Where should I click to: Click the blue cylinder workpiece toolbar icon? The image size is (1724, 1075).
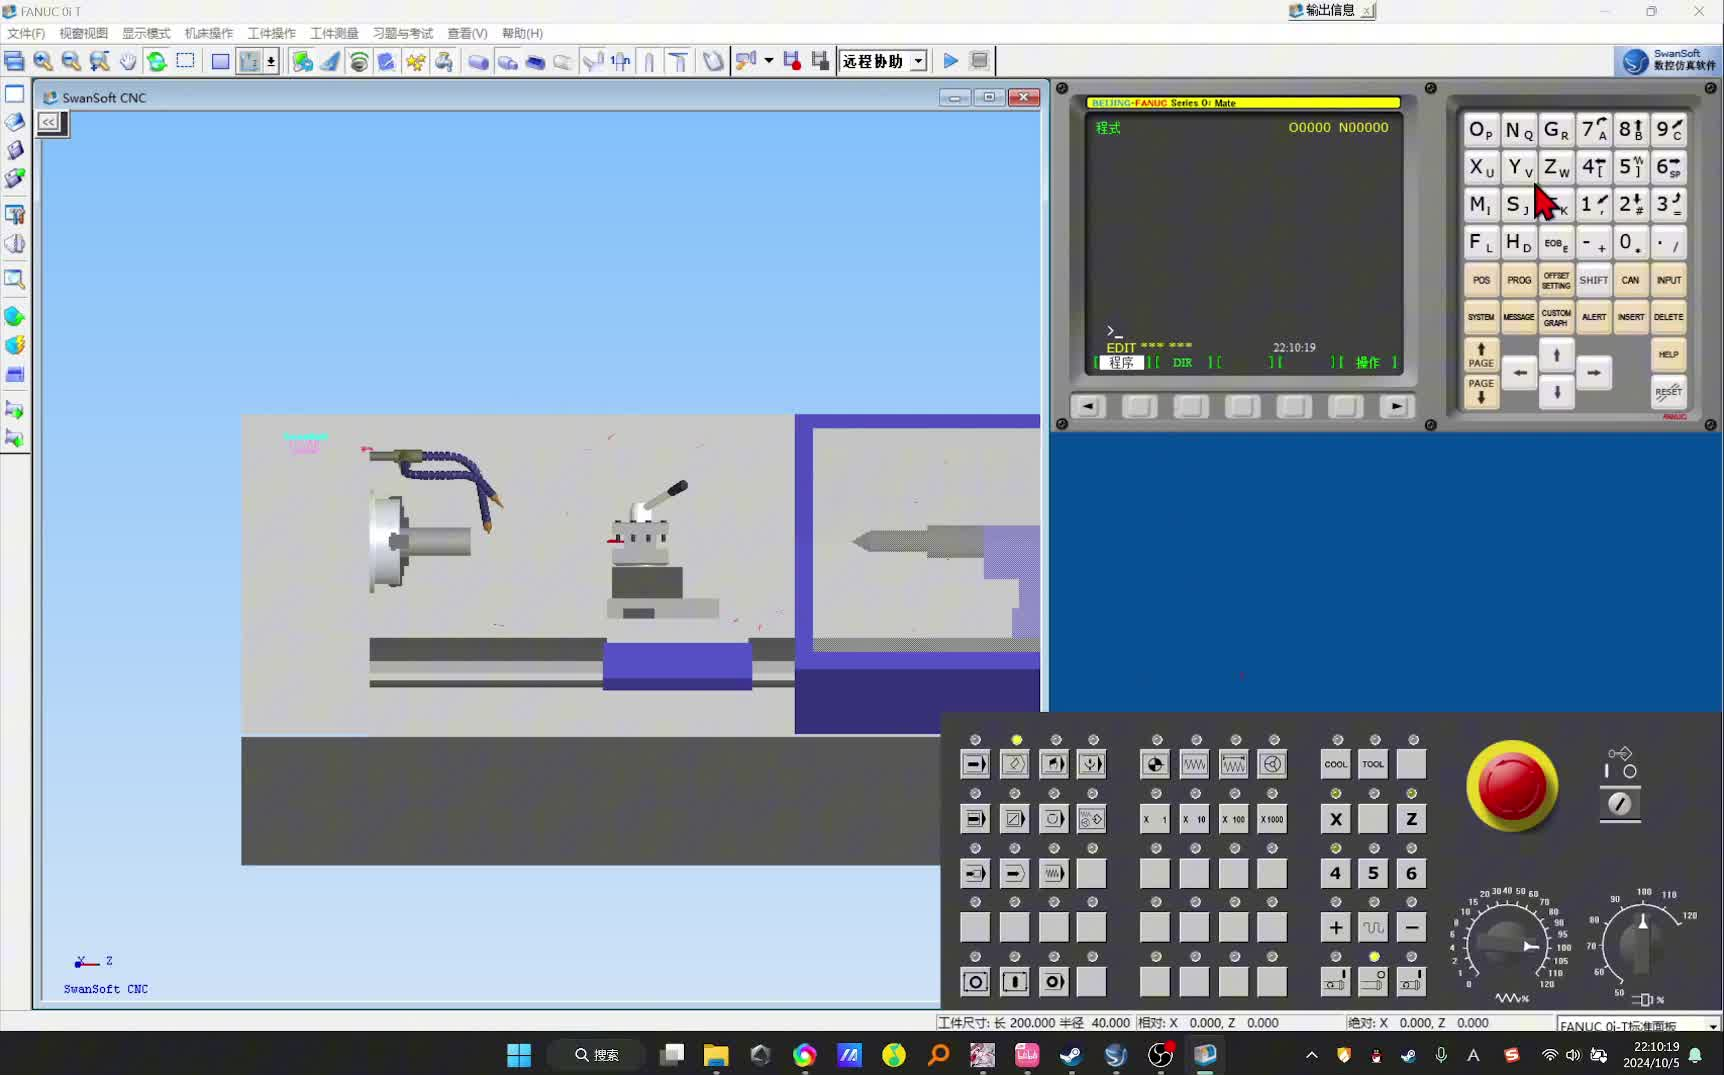click(x=479, y=61)
